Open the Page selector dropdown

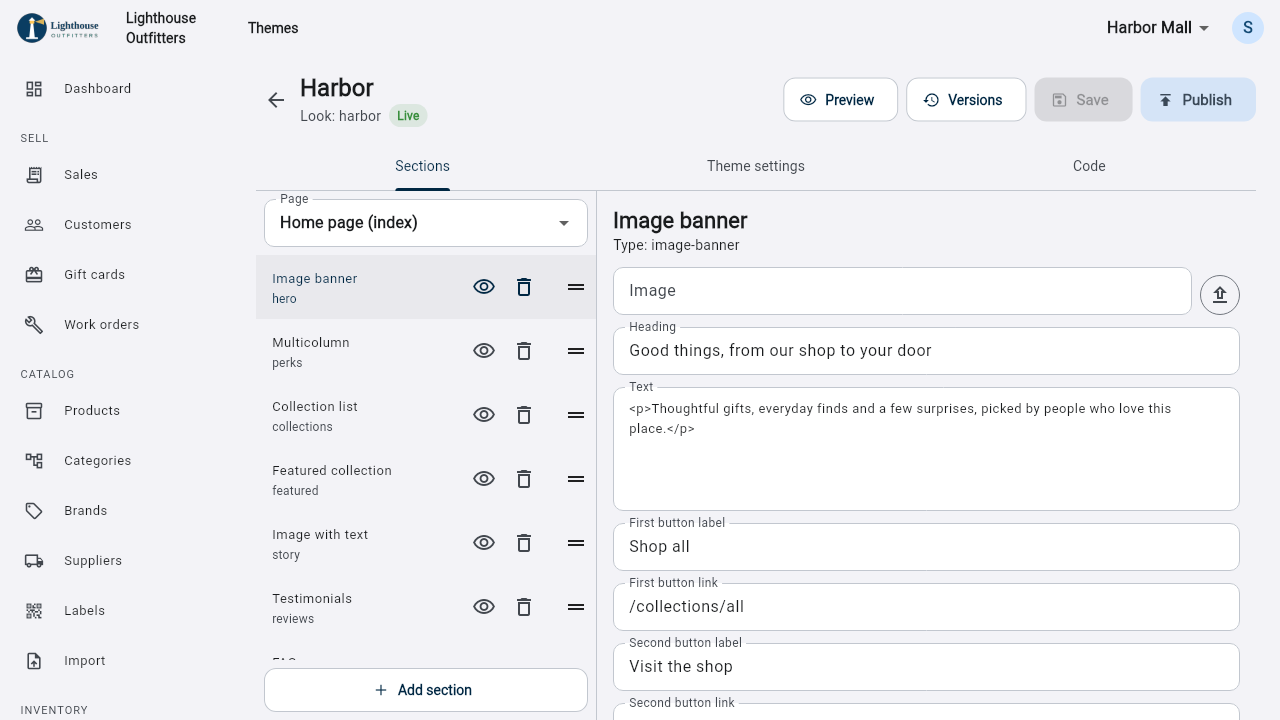click(426, 222)
